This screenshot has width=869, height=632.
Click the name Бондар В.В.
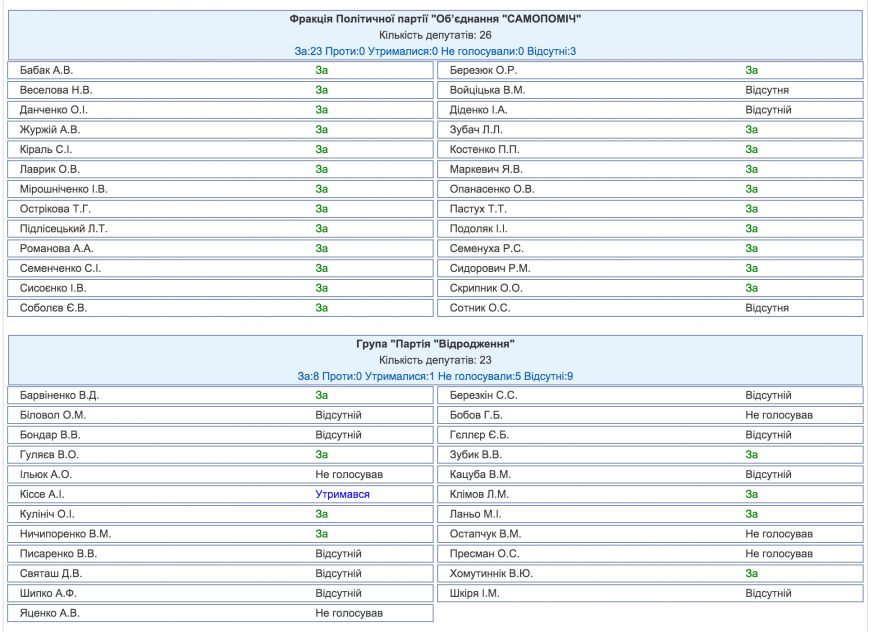[50, 435]
